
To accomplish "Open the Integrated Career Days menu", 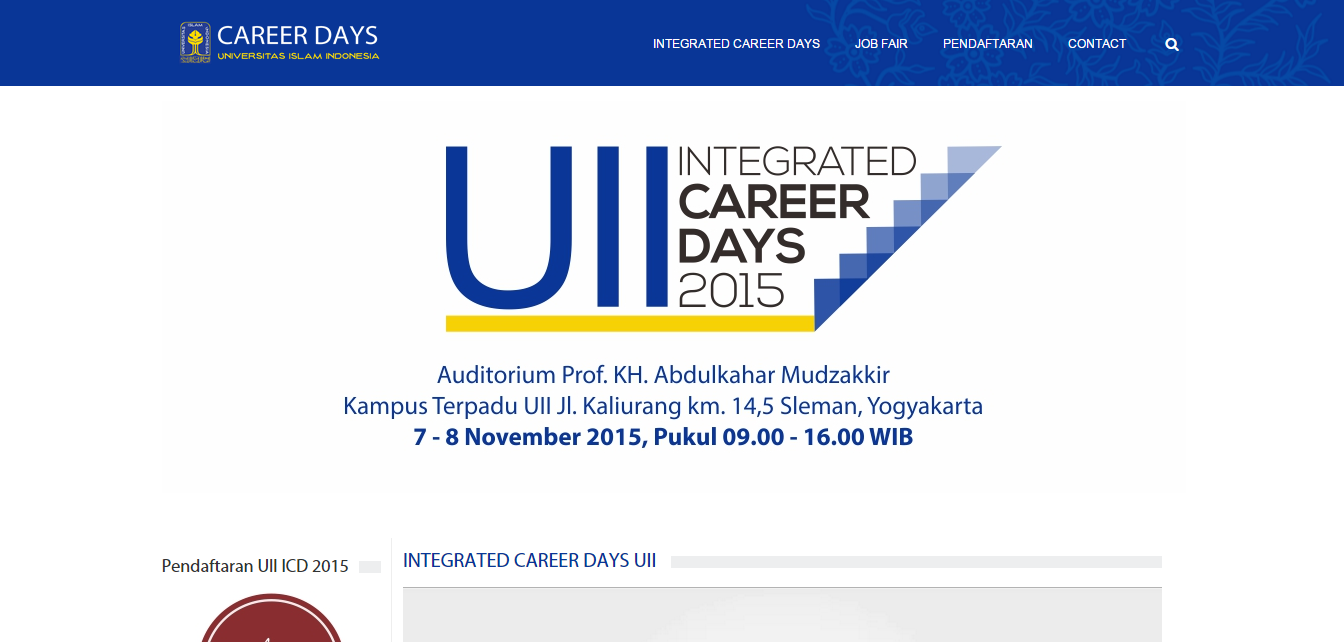I will point(736,44).
